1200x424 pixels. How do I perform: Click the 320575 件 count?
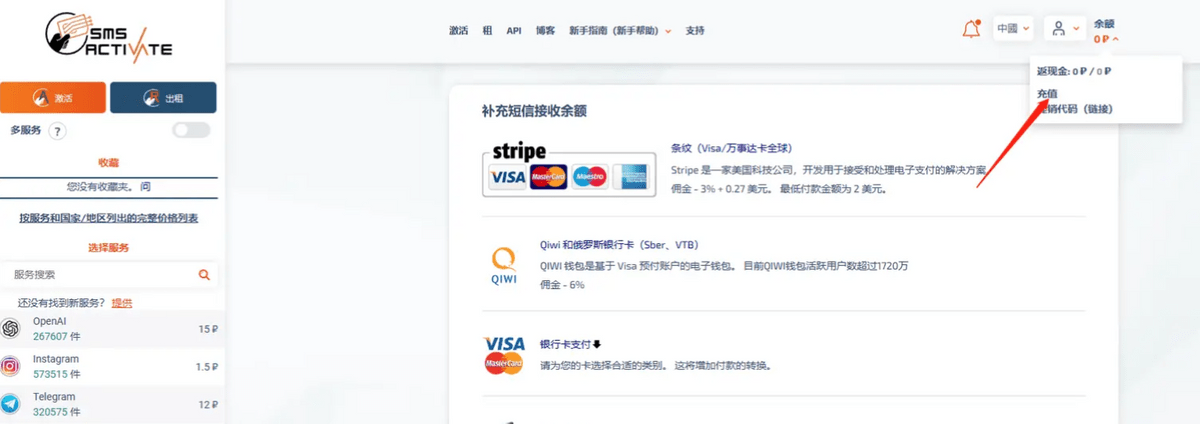tap(56, 412)
